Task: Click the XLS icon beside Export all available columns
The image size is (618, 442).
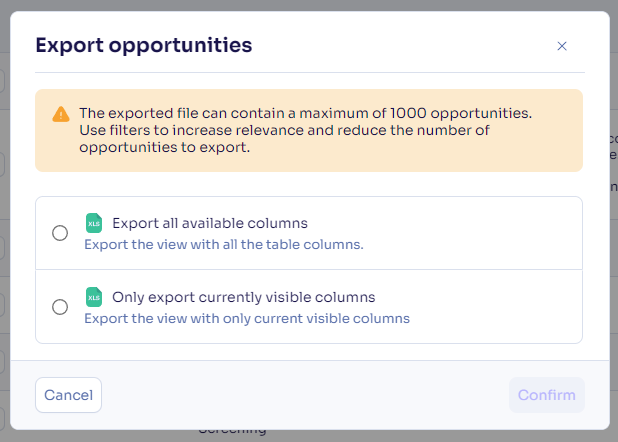Action: (94, 223)
